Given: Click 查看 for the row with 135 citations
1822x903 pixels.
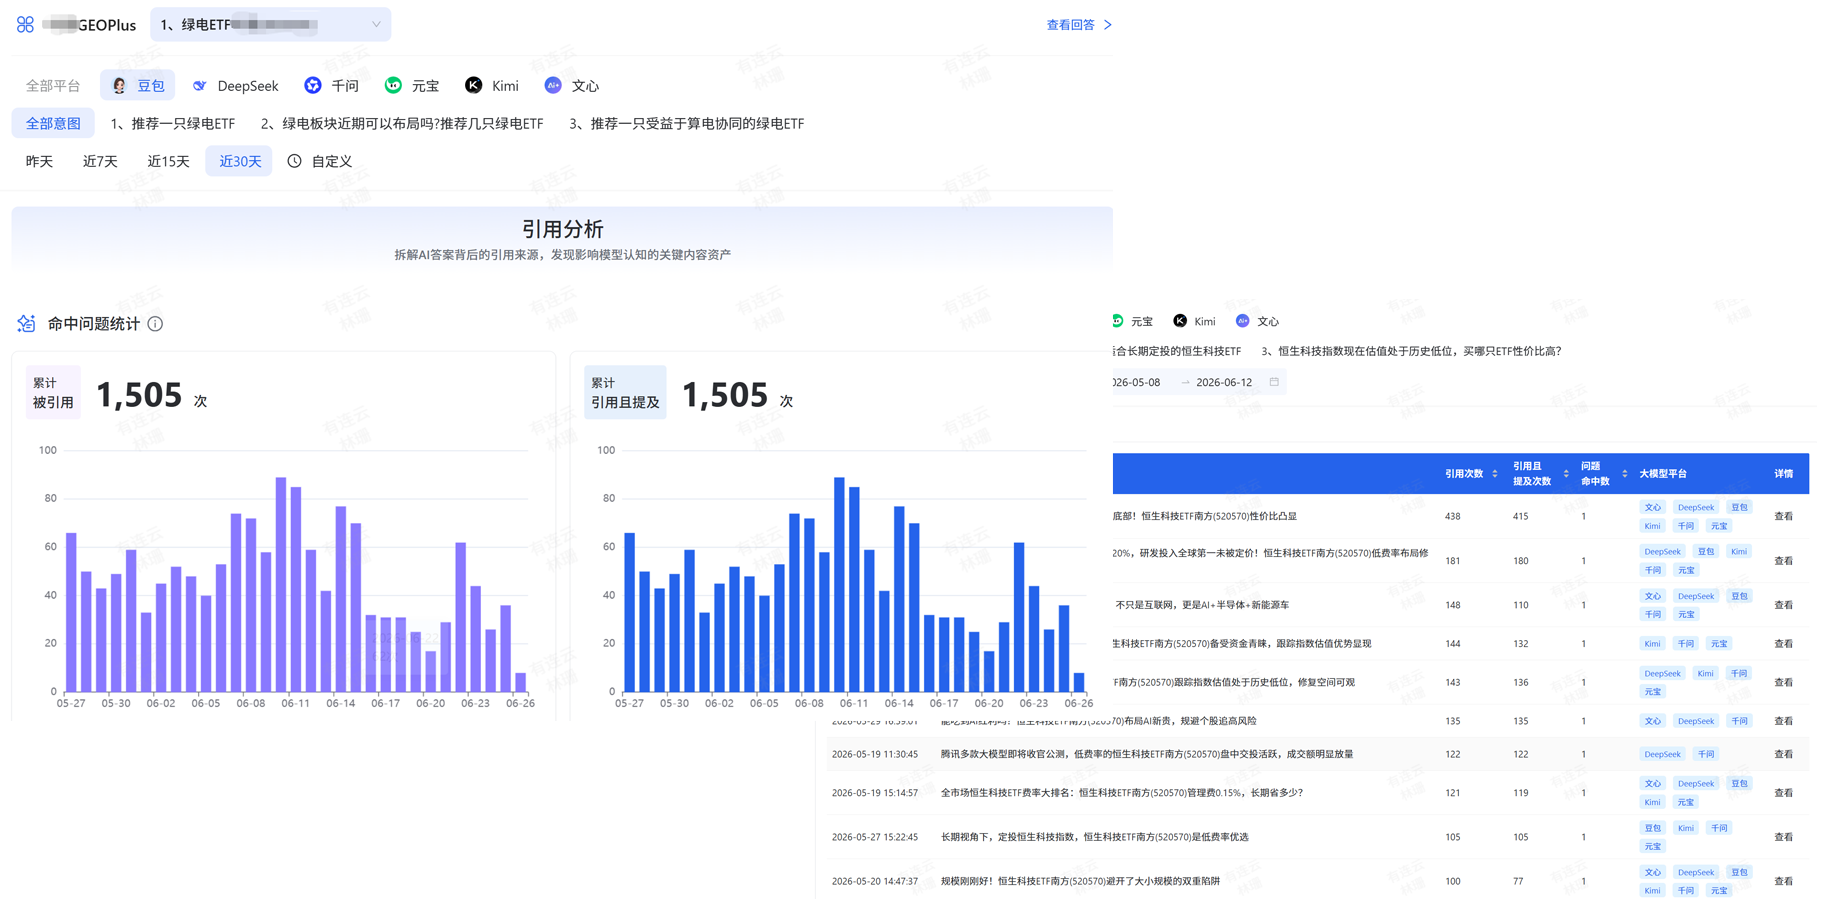Looking at the screenshot, I should 1784,721.
